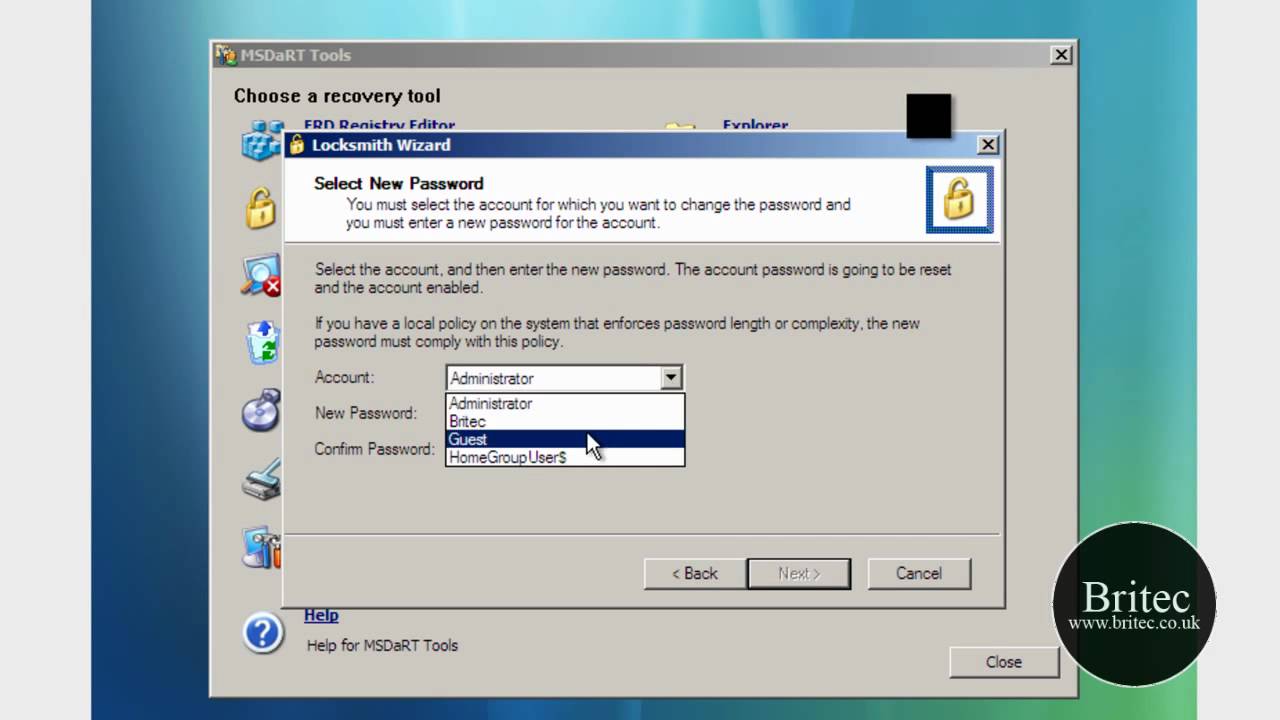Open the computer management tools icon

[x=262, y=548]
